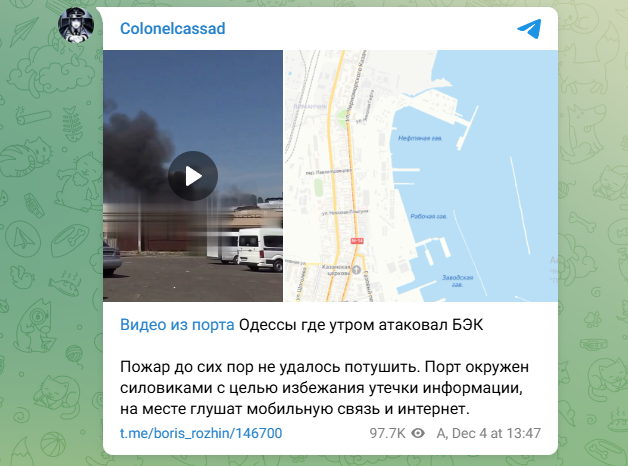Image resolution: width=628 pixels, height=466 pixels.
Task: Click the 'Нефтяная гав.' map label
Action: tap(420, 138)
